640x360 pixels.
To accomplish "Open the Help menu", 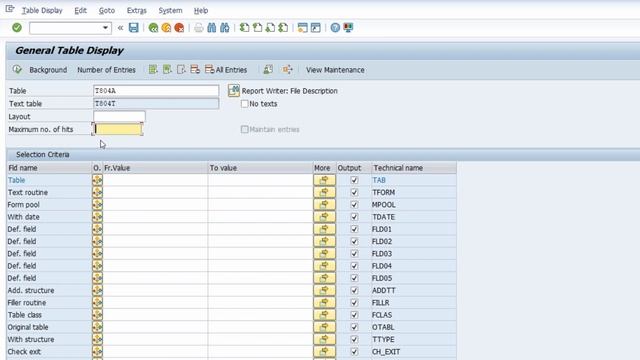I will point(201,11).
